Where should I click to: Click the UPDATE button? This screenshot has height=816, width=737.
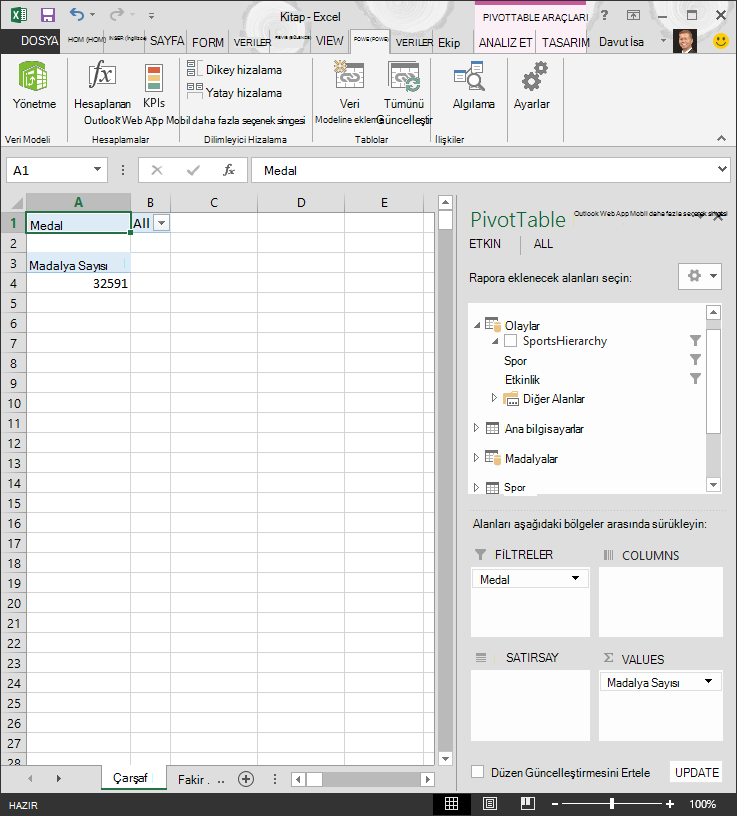(696, 772)
